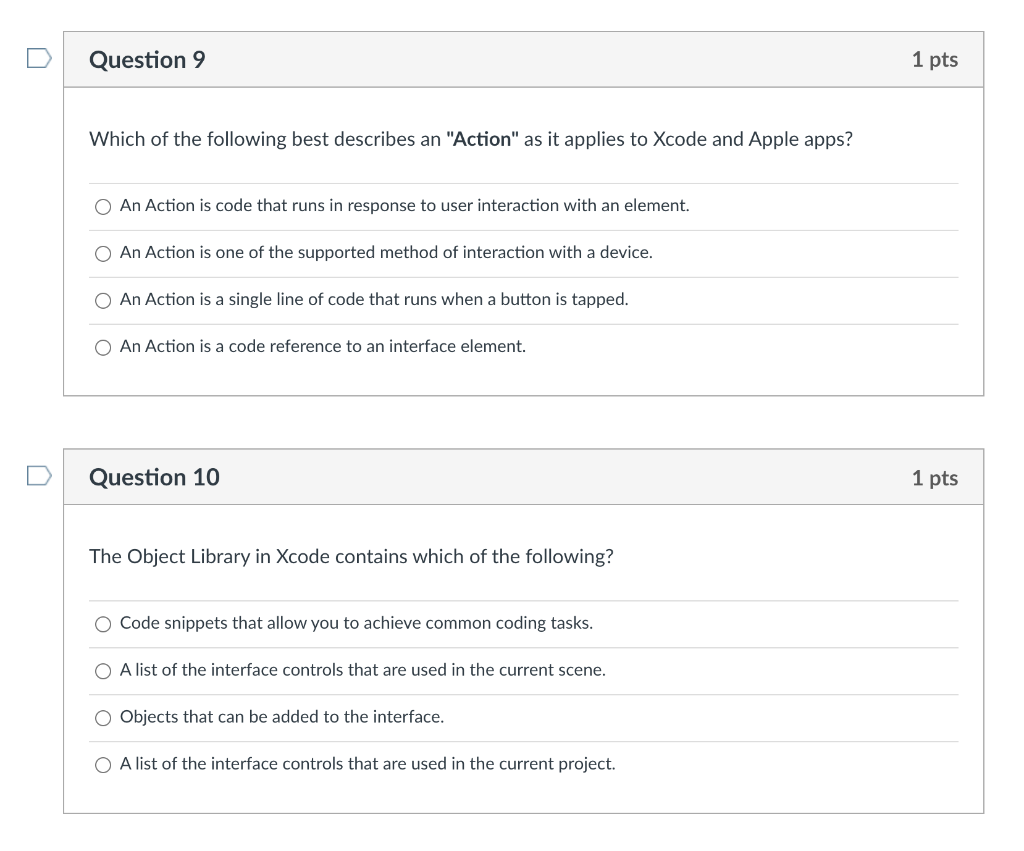Select radio for controls 'used in the current scene'
1024x851 pixels.
pos(103,672)
